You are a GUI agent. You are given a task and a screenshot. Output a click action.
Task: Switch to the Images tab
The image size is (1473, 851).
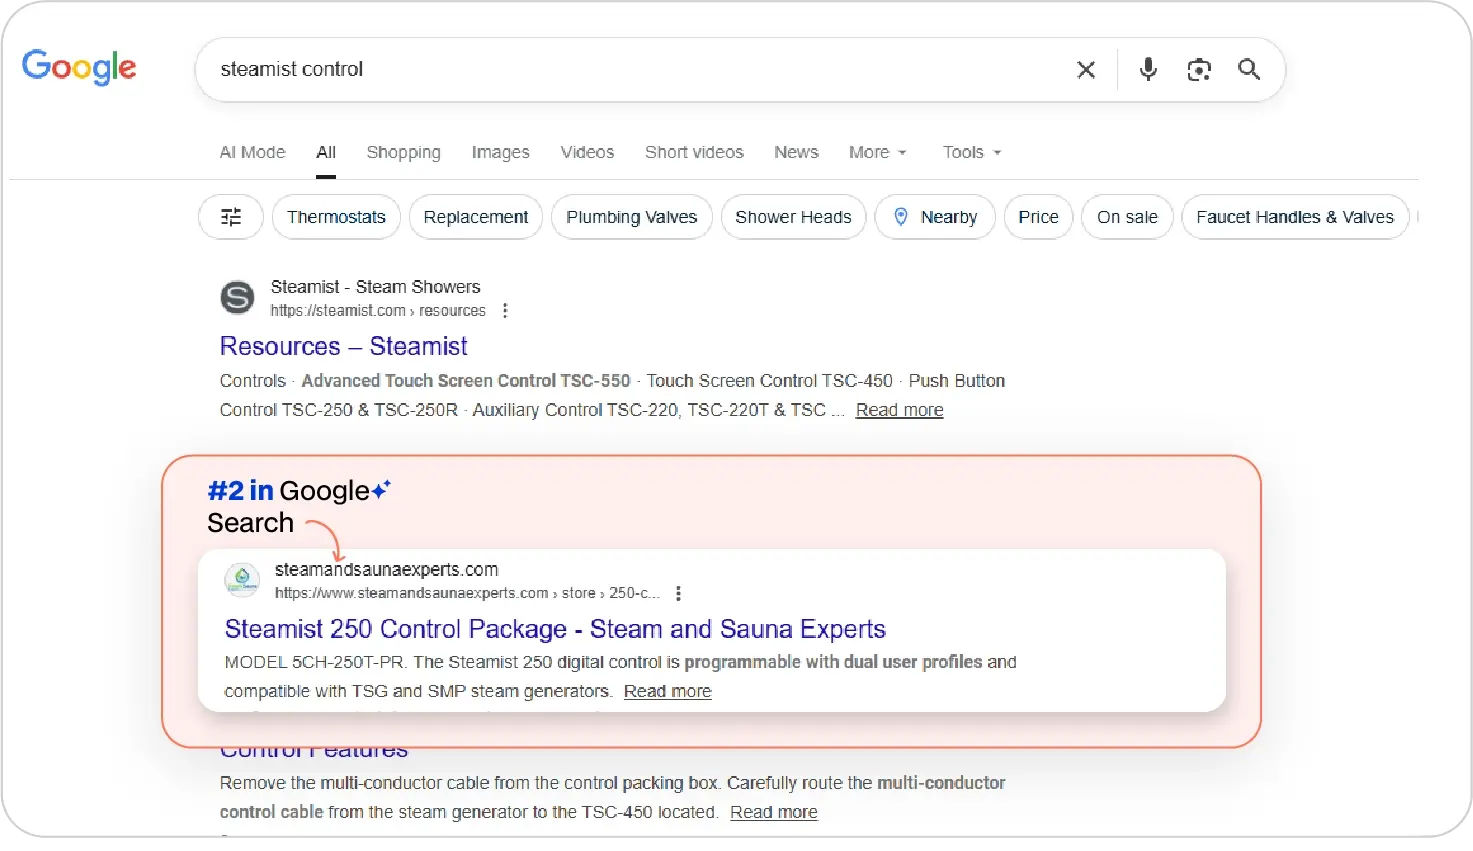pyautogui.click(x=500, y=152)
